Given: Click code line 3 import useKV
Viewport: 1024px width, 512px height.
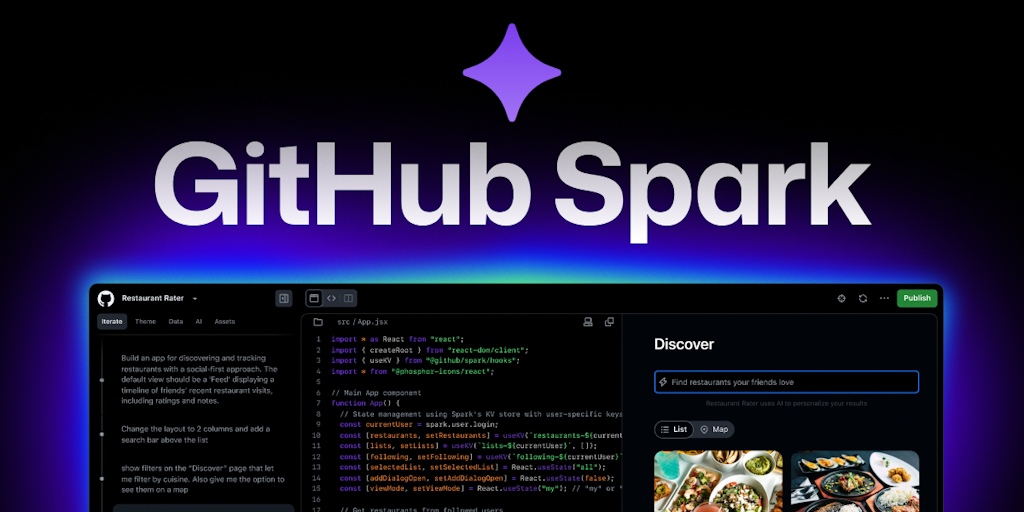Looking at the screenshot, I should coord(425,360).
